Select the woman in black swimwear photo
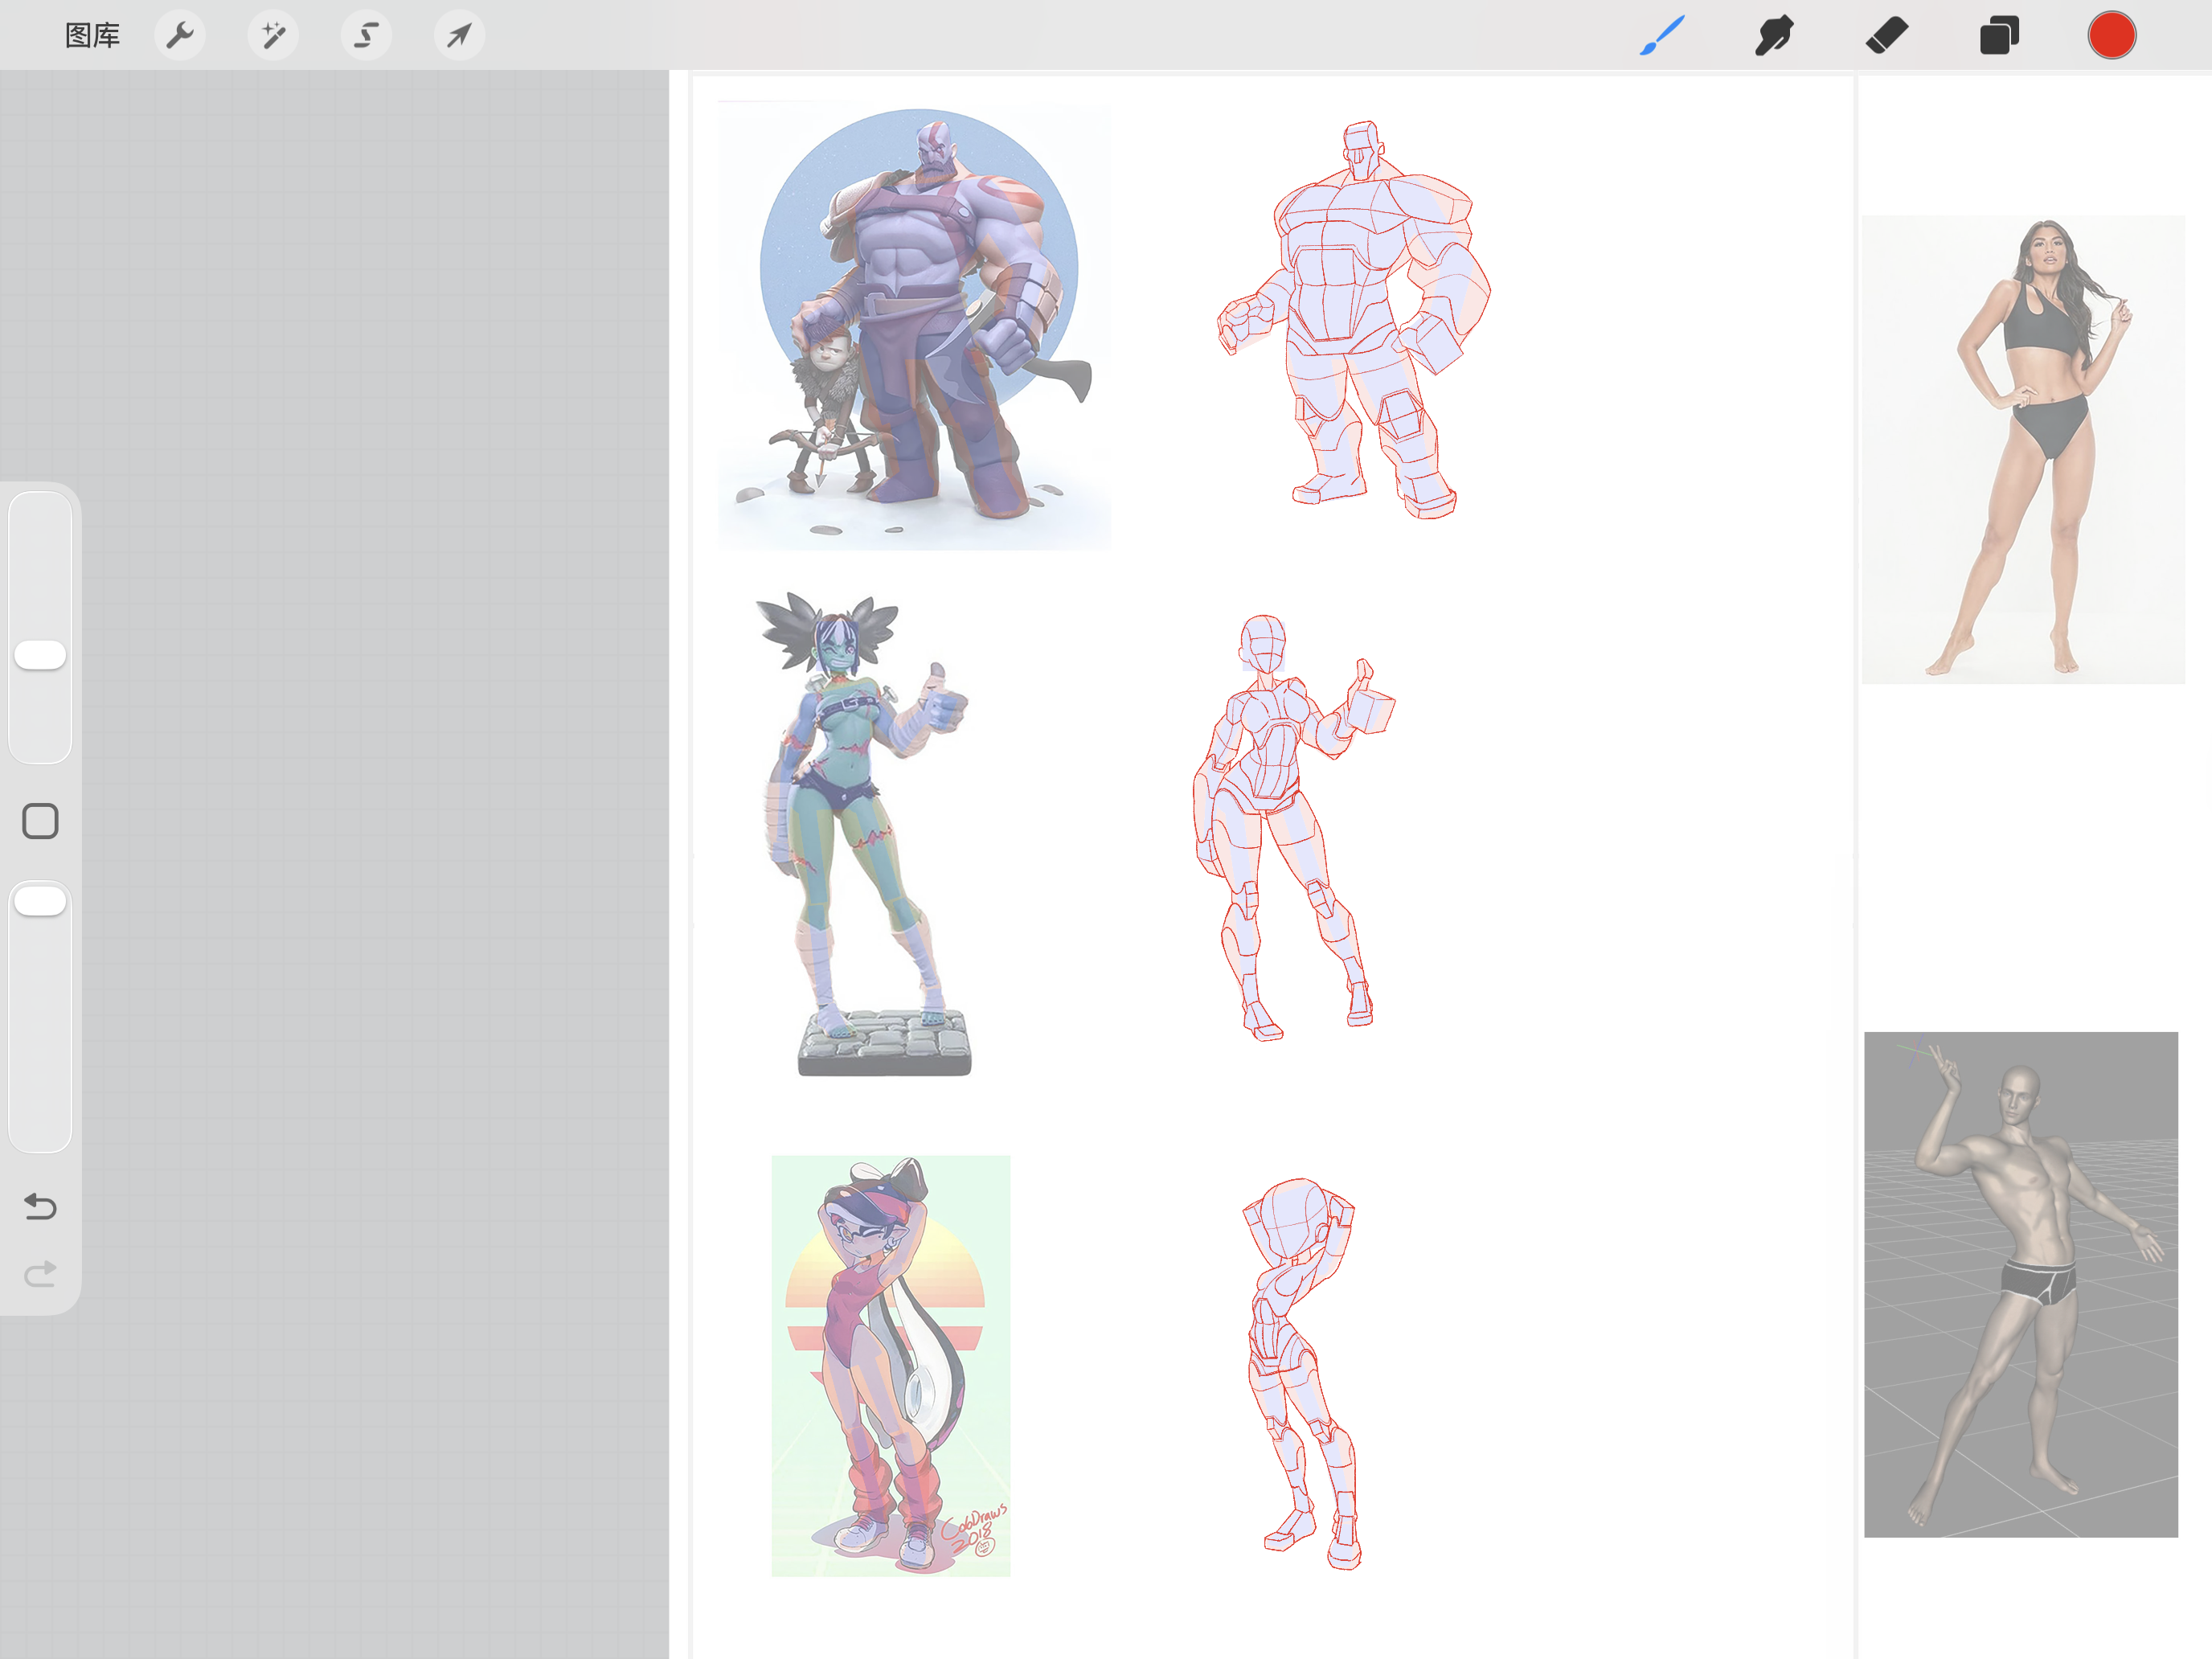Screen dimensions: 2212x1659 2023,449
